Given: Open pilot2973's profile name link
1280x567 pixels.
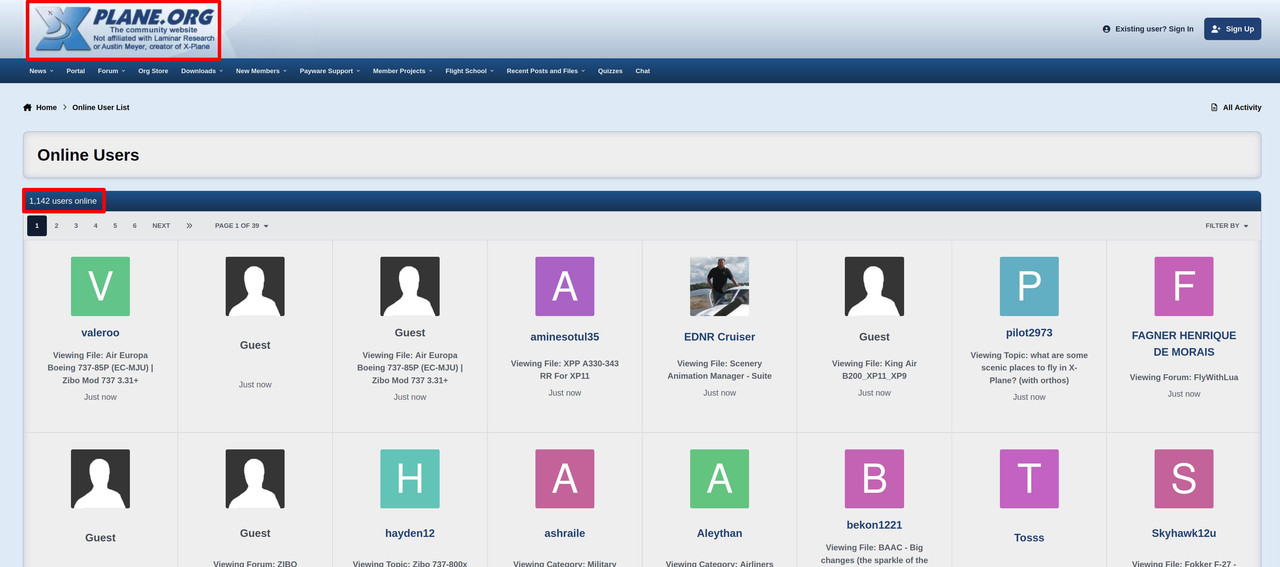Looking at the screenshot, I should [x=1029, y=333].
